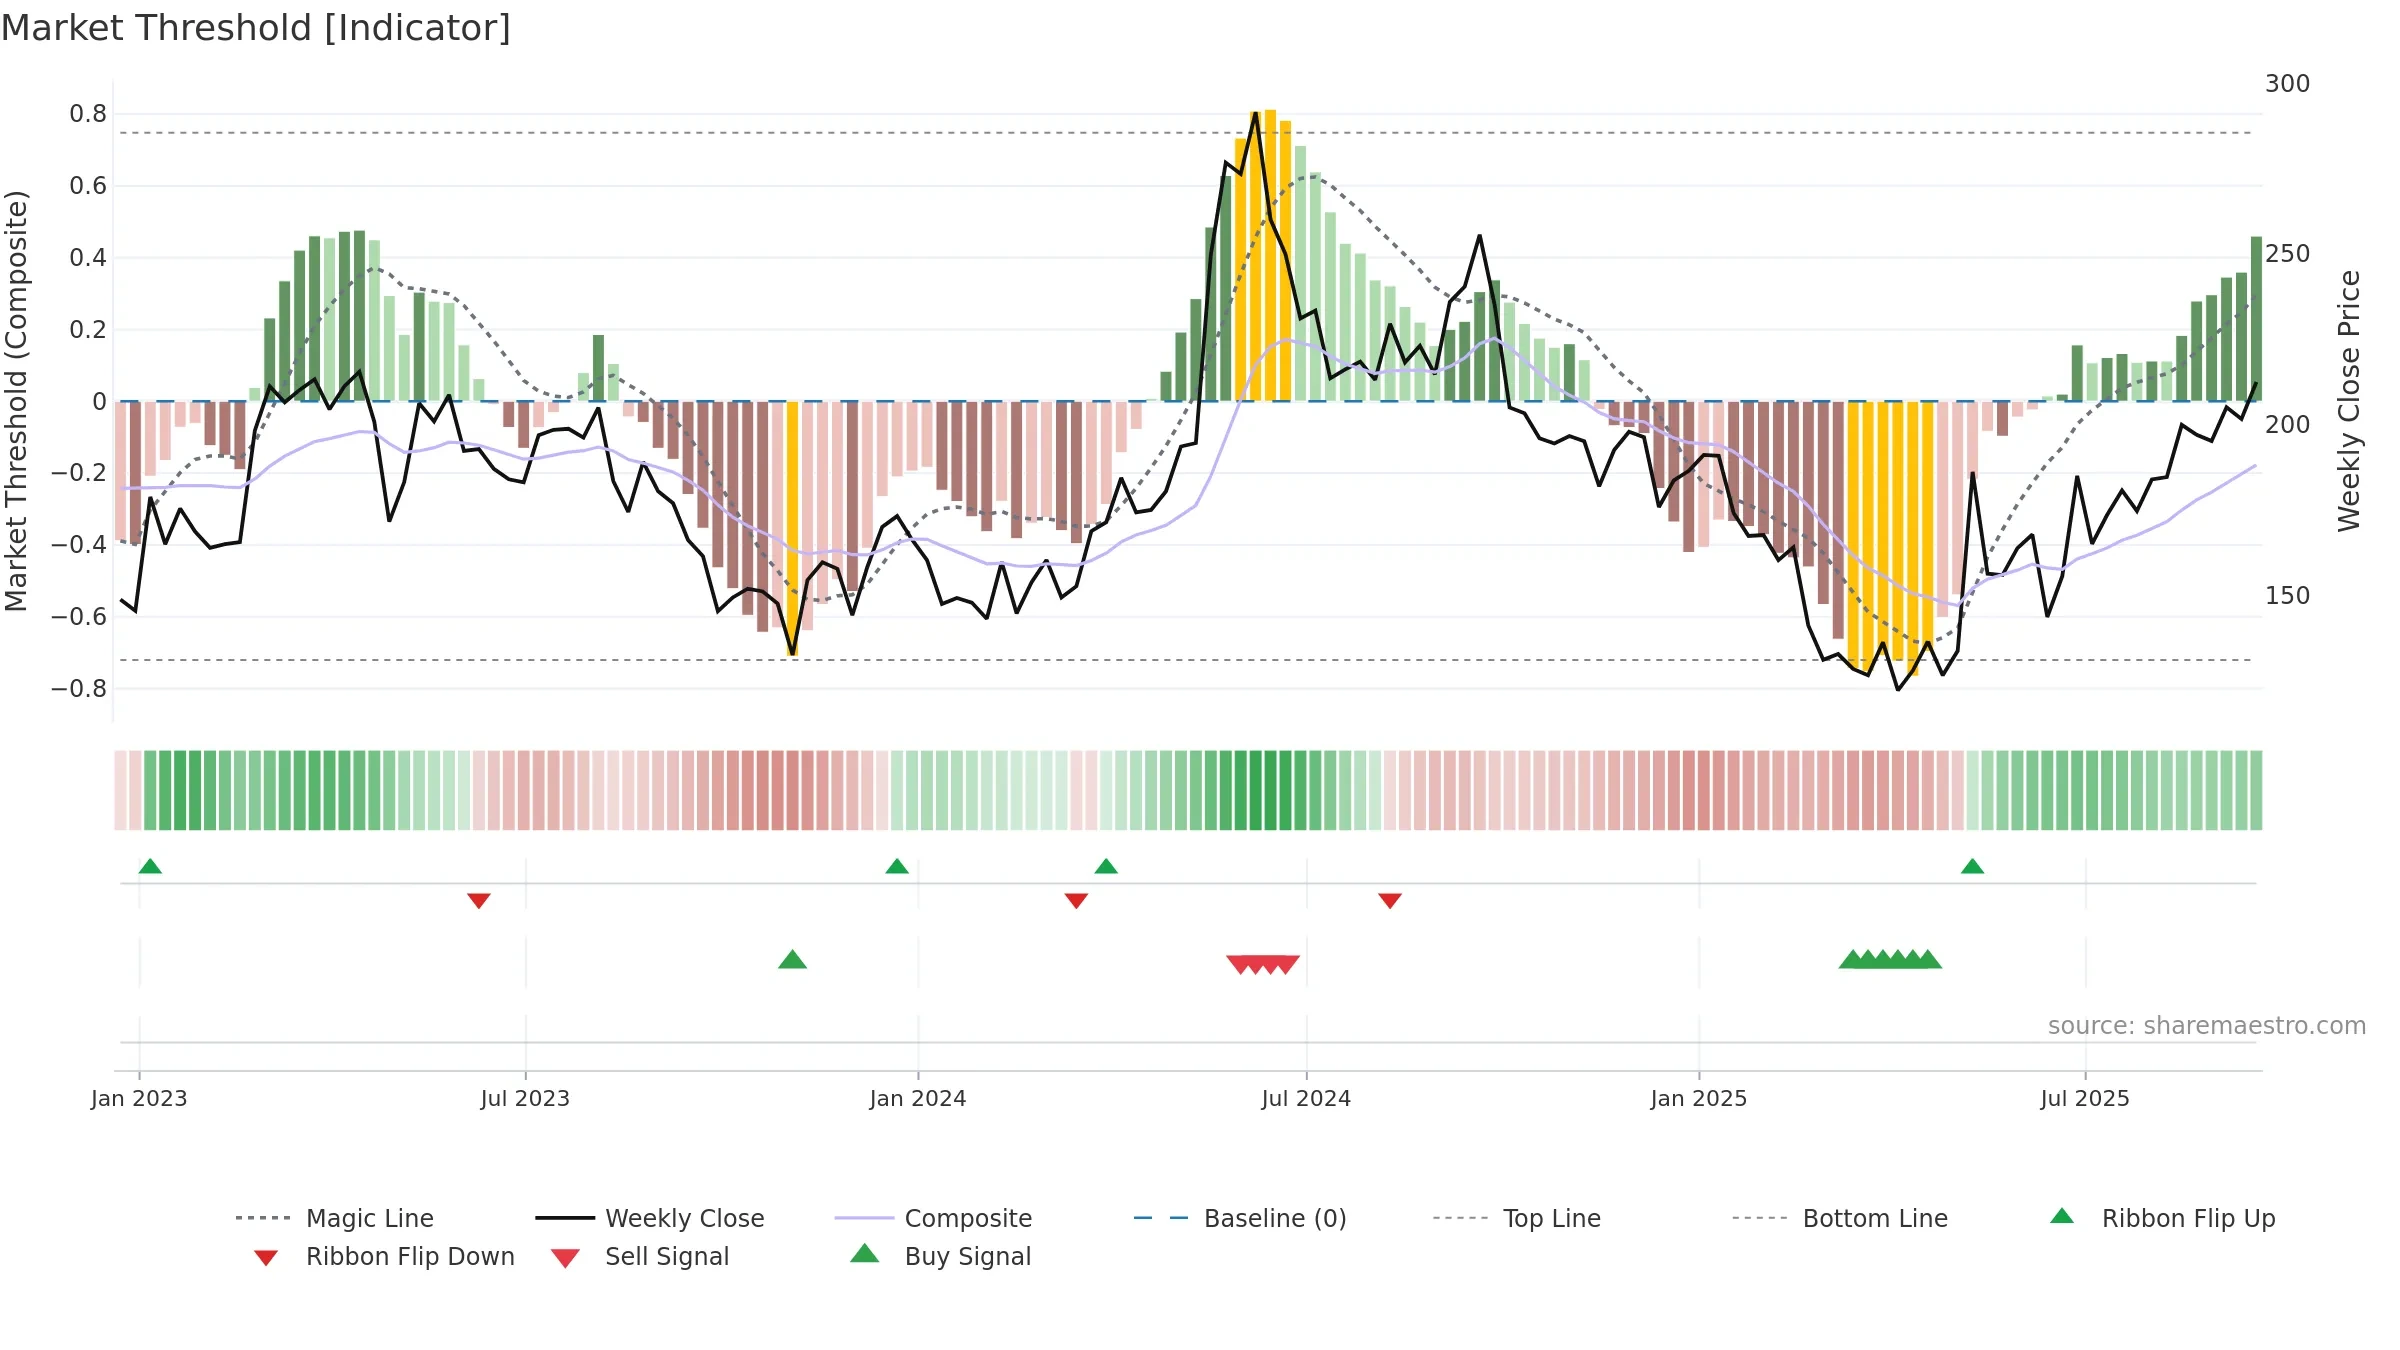Click the Jan 2024 x-axis label
The width and height of the screenshot is (2400, 1350).
918,1099
